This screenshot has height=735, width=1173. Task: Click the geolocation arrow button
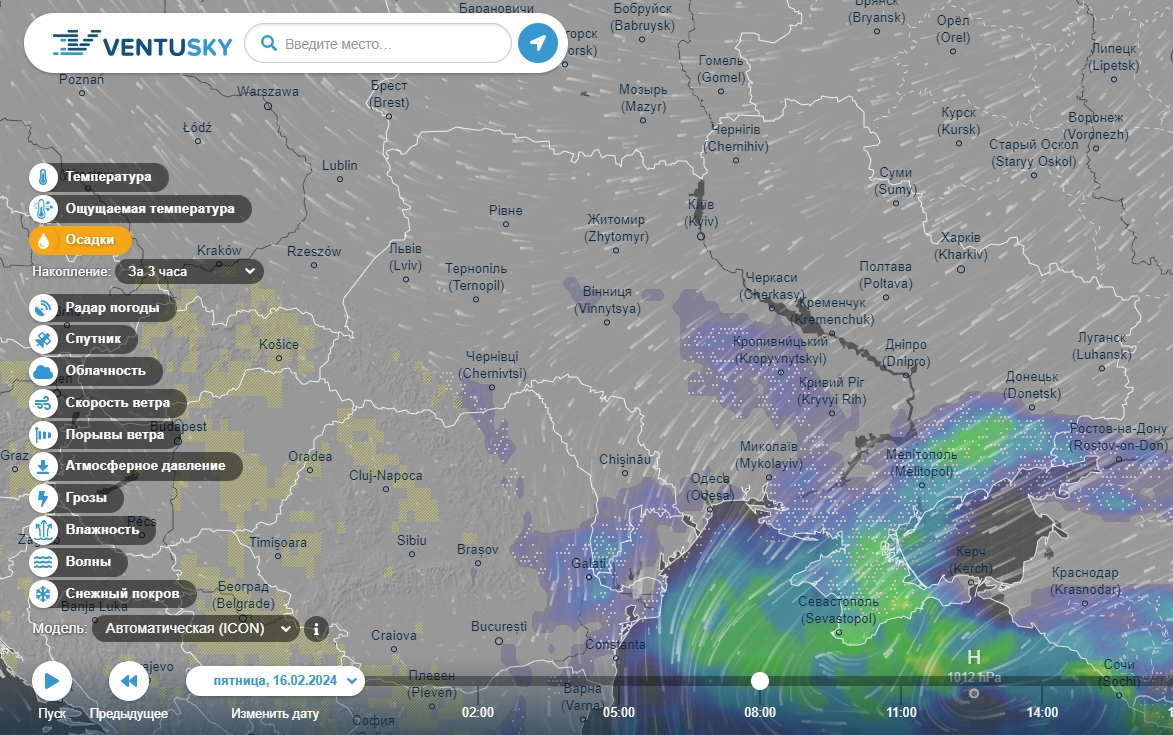point(538,43)
